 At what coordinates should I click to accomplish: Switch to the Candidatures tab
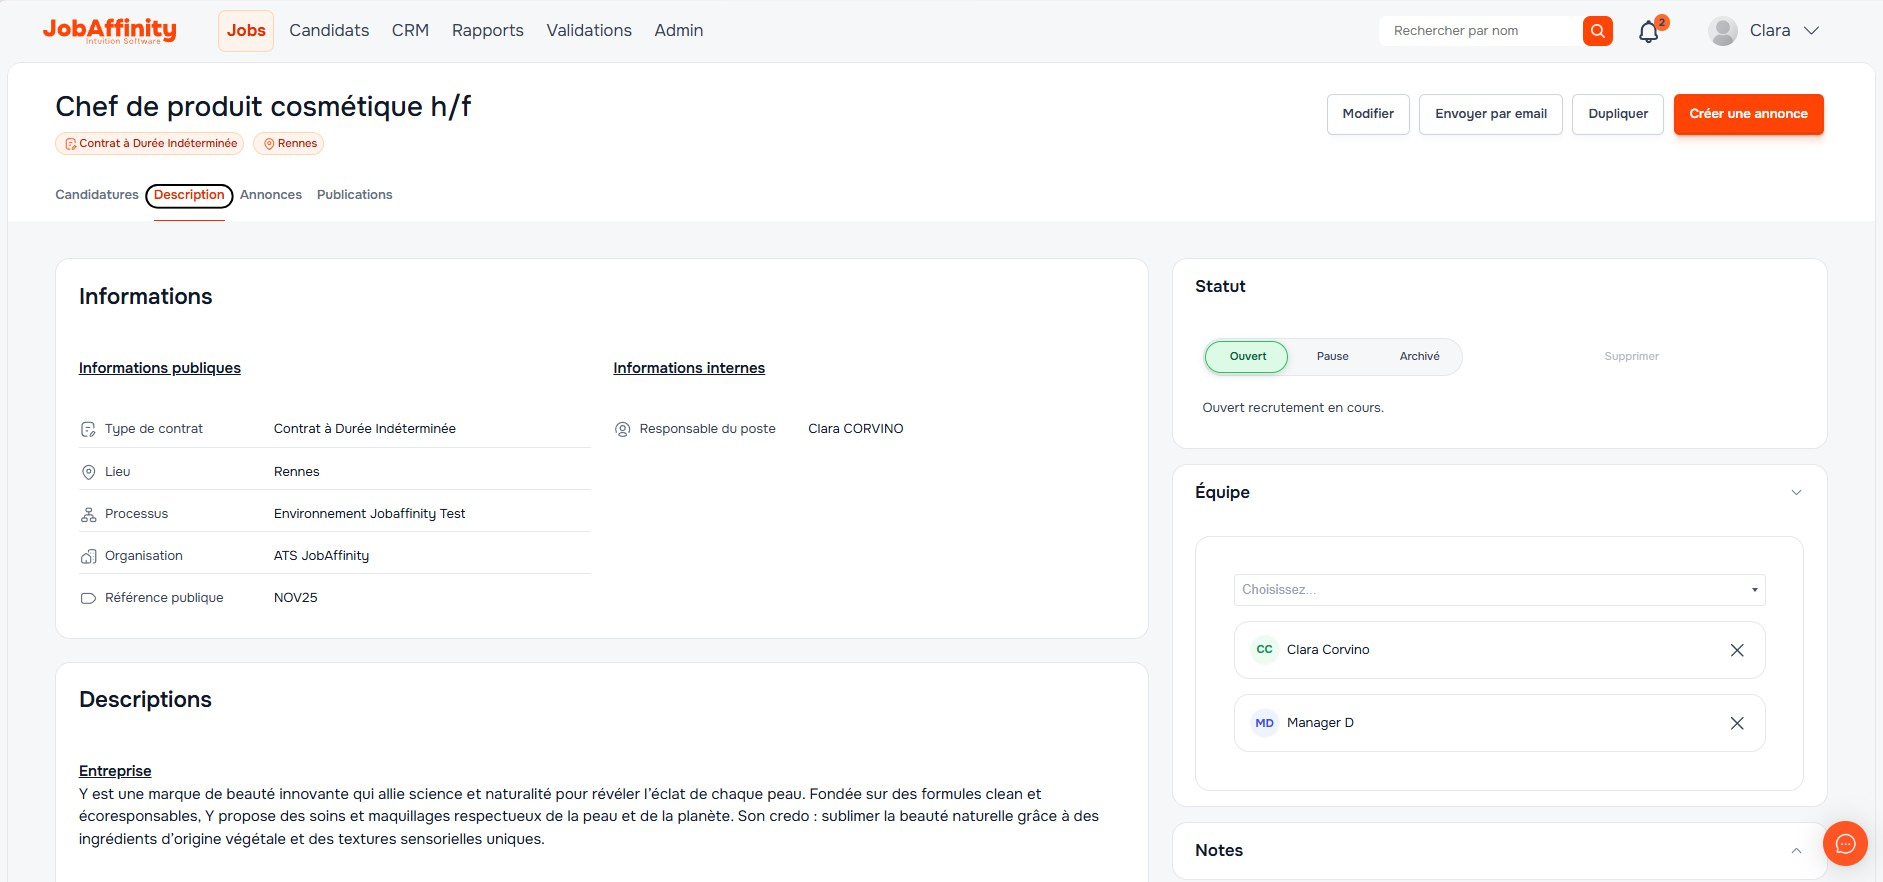[x=97, y=195]
